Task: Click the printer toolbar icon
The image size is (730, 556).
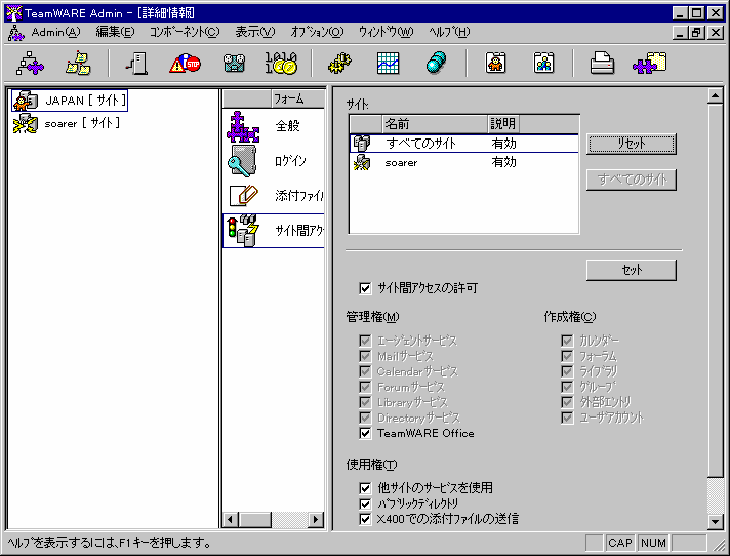Action: click(602, 63)
